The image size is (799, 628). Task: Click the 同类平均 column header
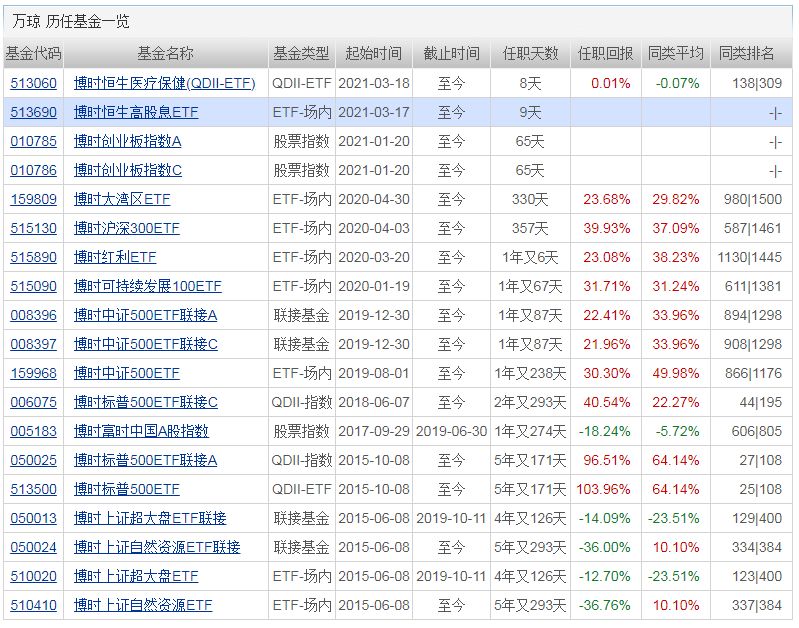click(676, 54)
